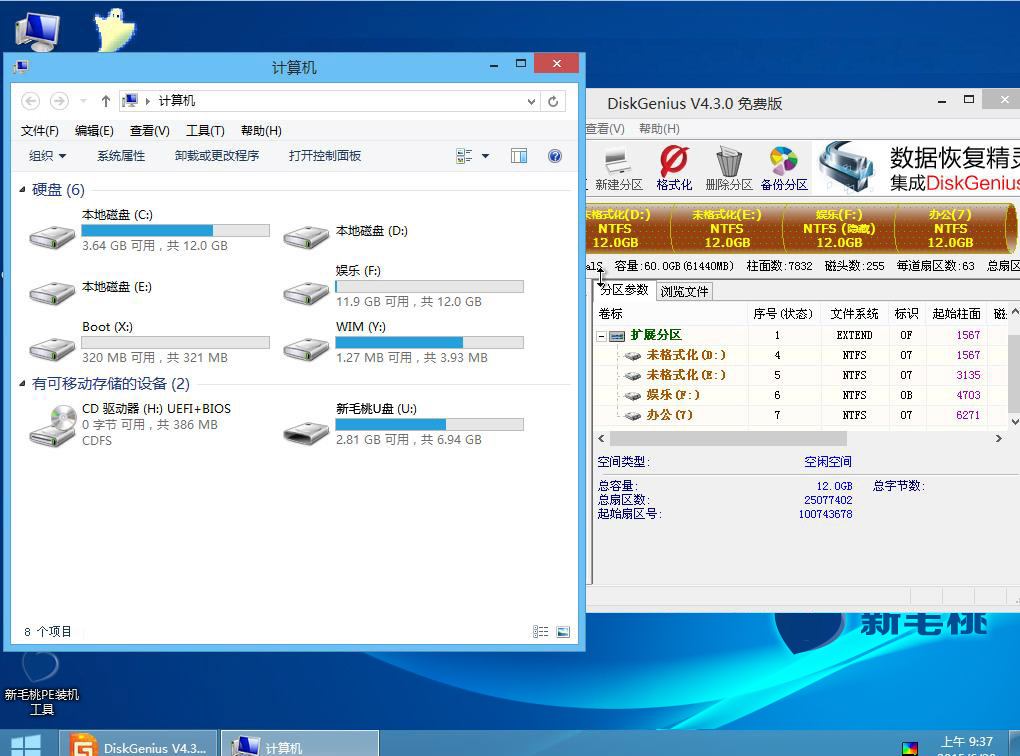Click 打开控制面板 button

click(x=325, y=155)
